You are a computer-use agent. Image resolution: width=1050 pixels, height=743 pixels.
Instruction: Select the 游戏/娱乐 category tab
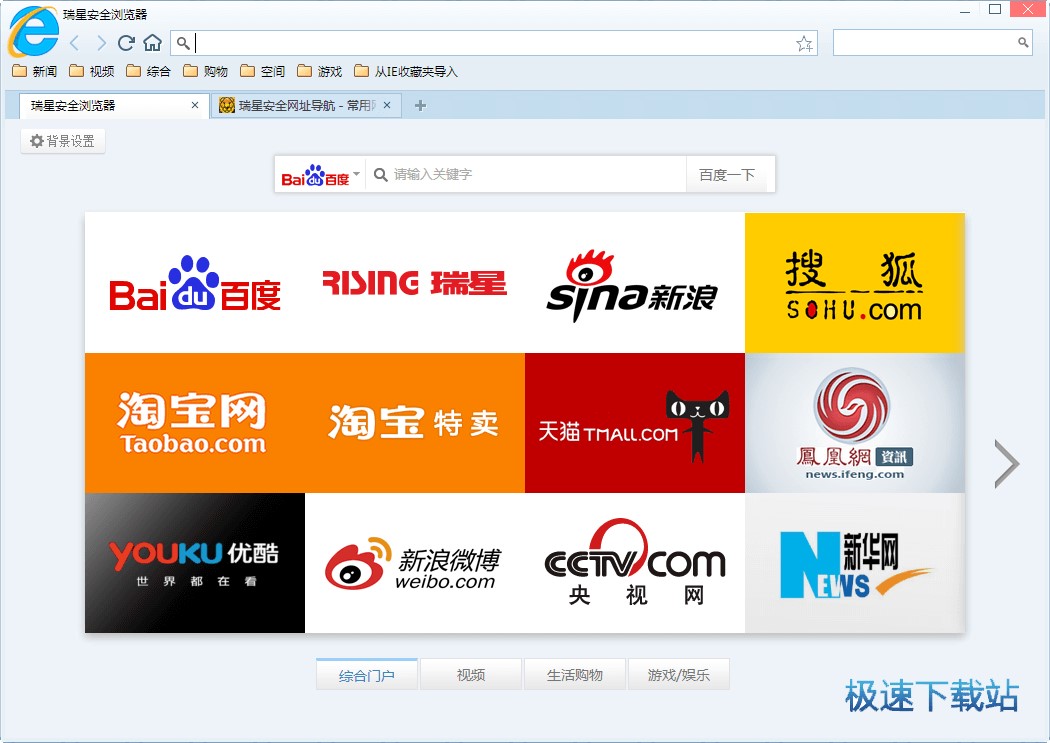coord(678,675)
